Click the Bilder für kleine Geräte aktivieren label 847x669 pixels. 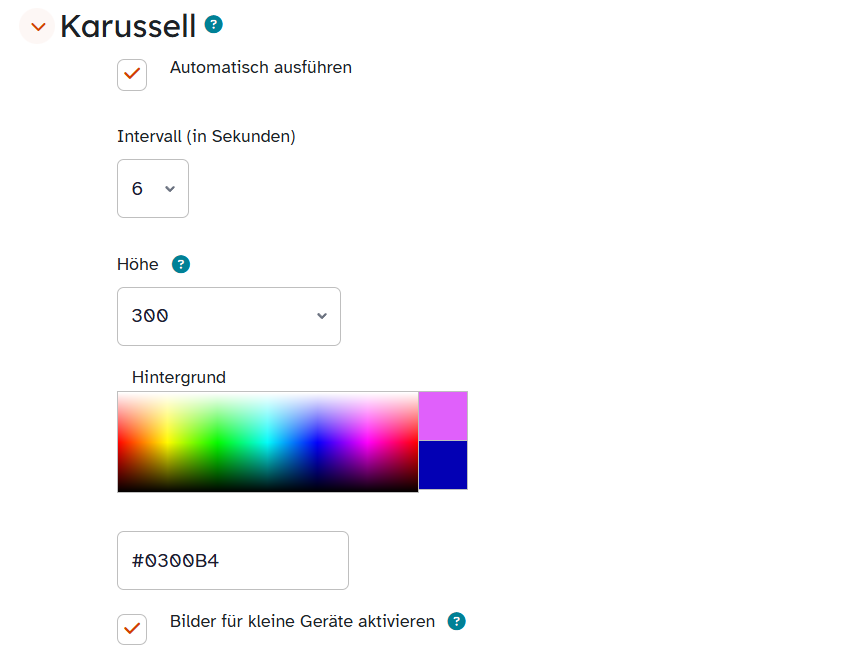click(x=302, y=621)
